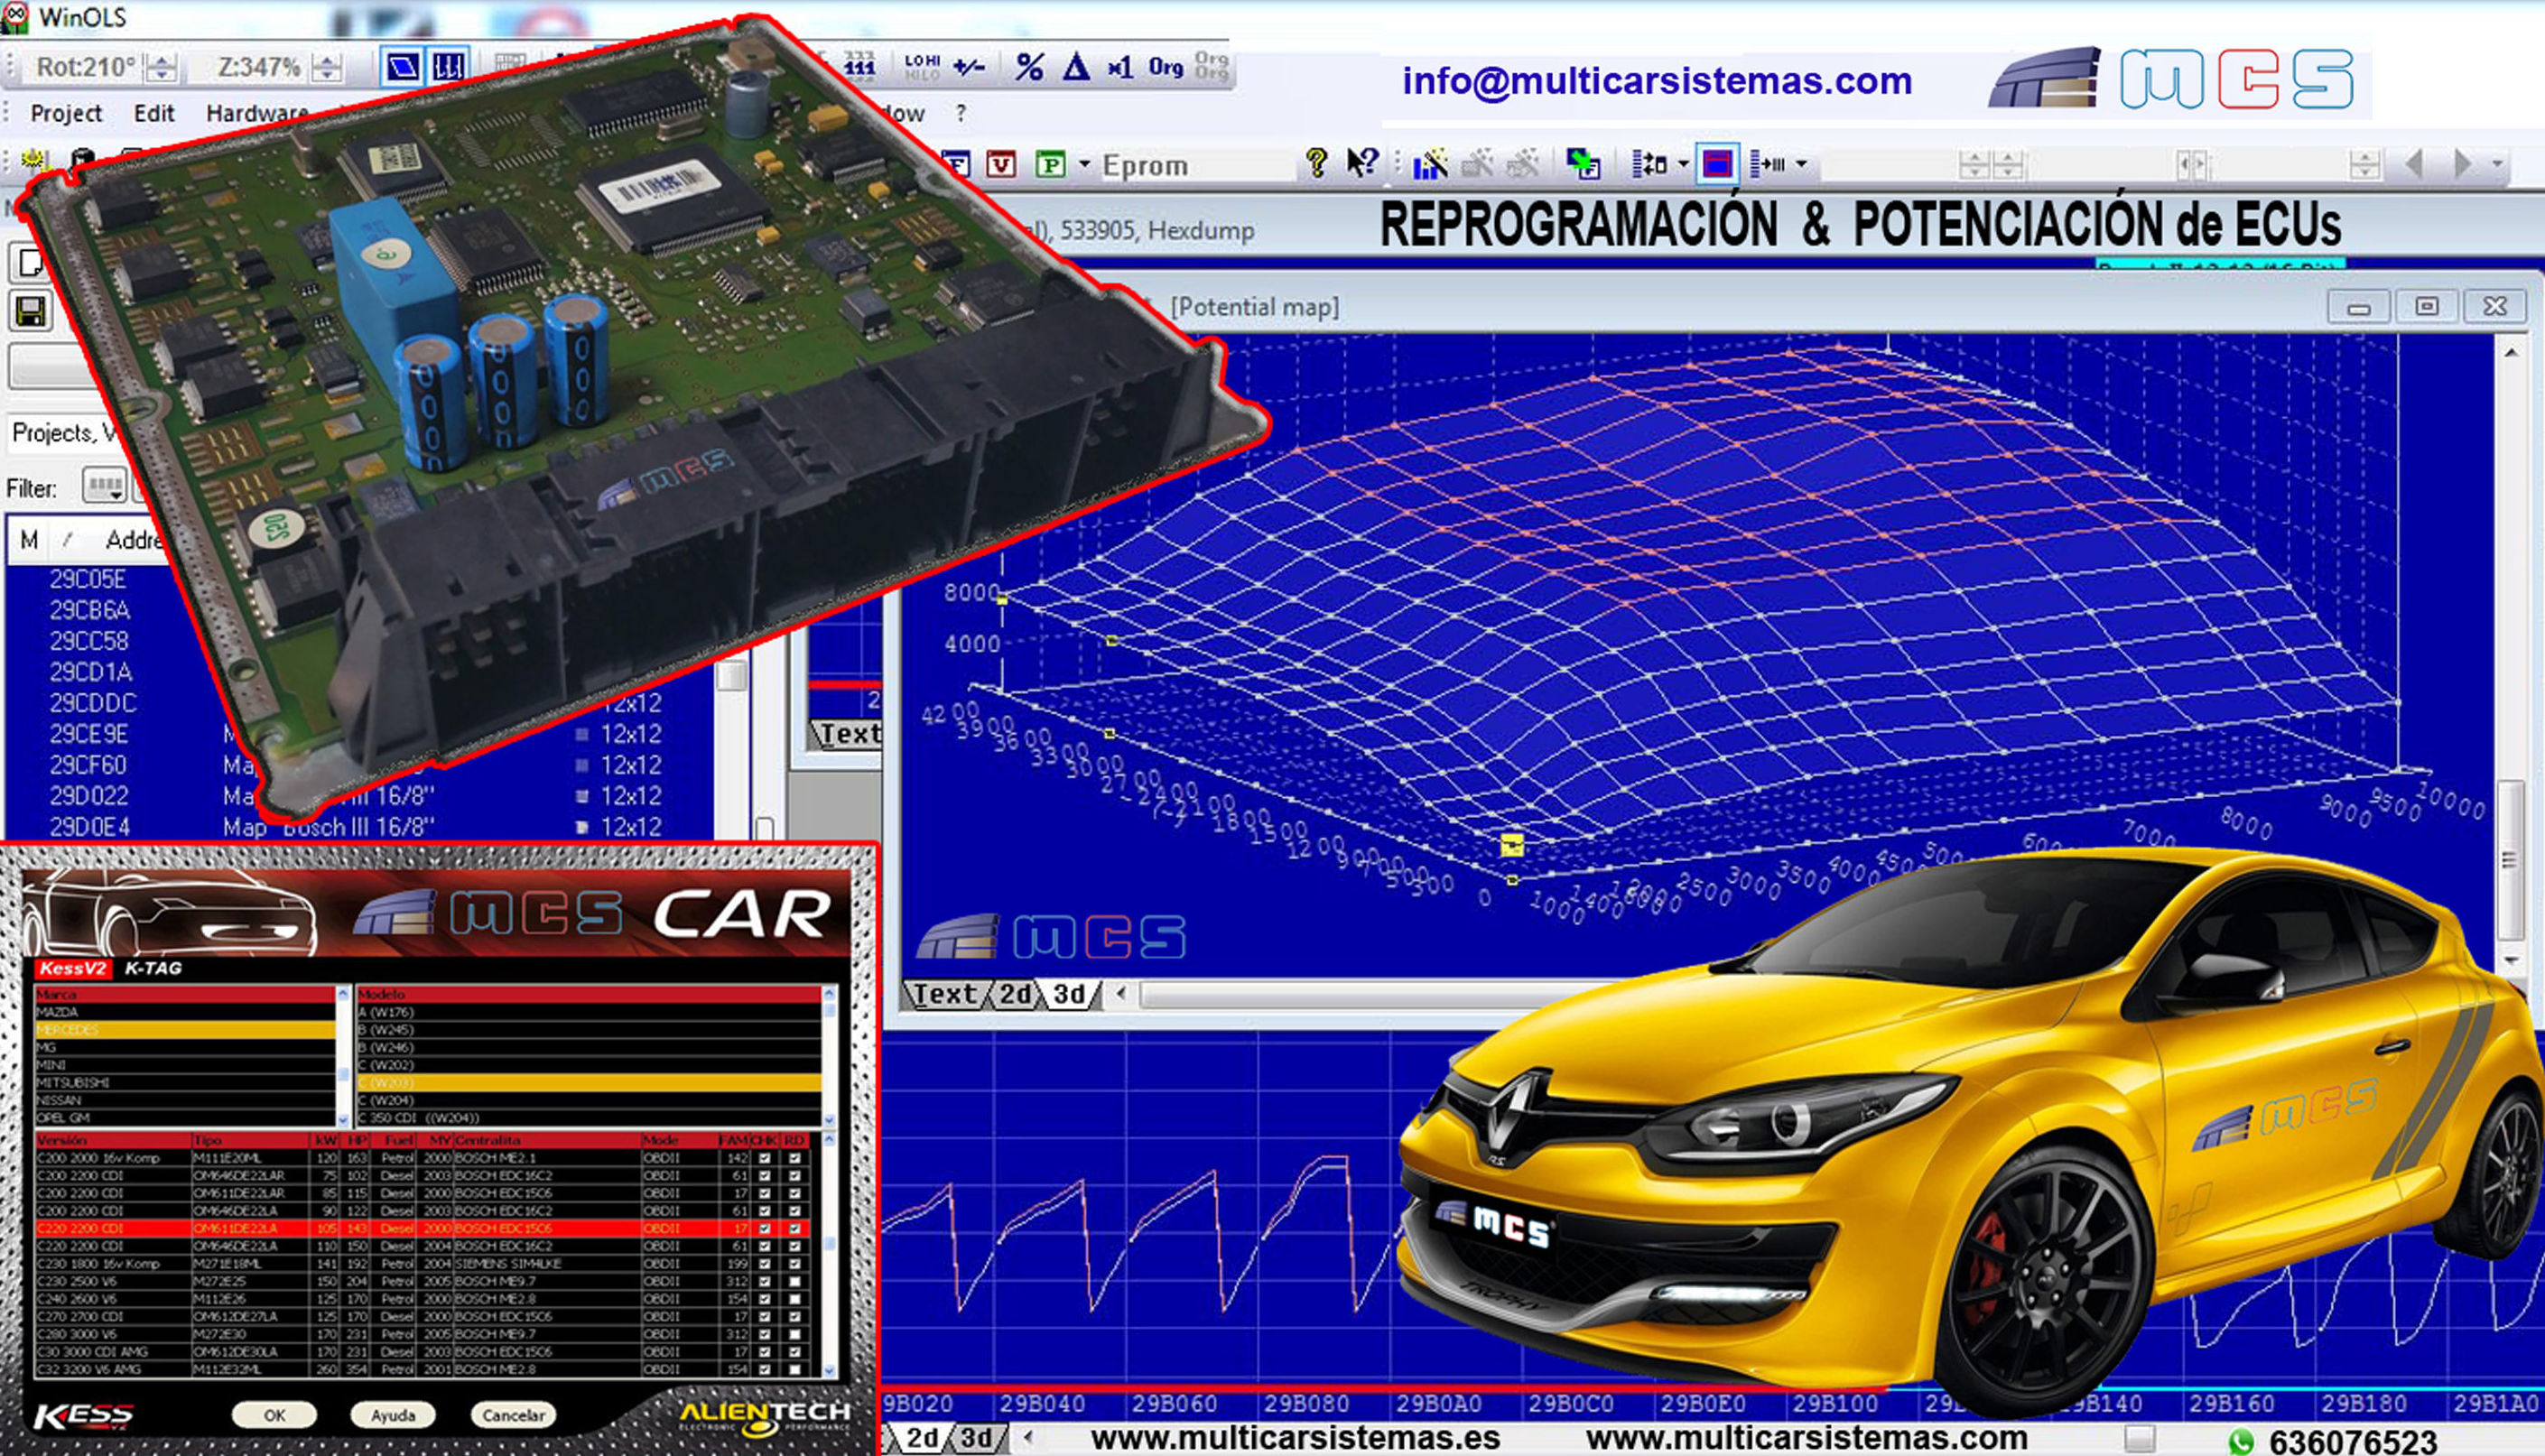
Task: Open the Edit menu
Action: [154, 113]
